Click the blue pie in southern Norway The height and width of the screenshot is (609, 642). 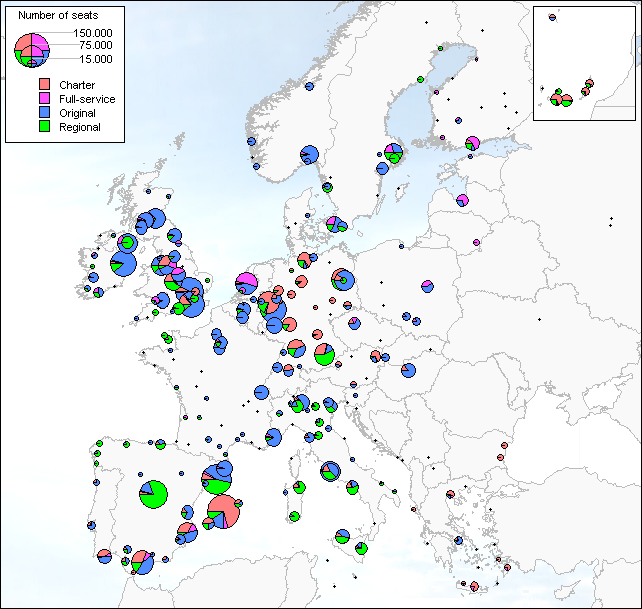(309, 155)
